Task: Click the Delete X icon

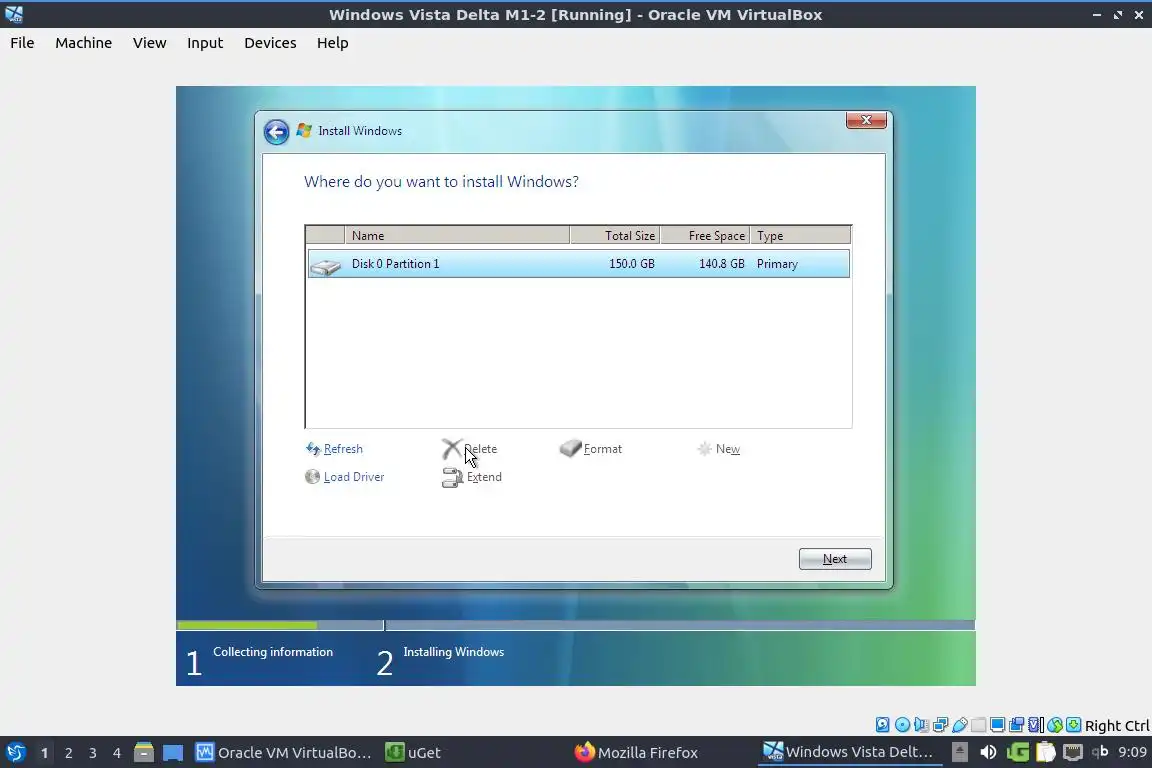Action: (452, 448)
